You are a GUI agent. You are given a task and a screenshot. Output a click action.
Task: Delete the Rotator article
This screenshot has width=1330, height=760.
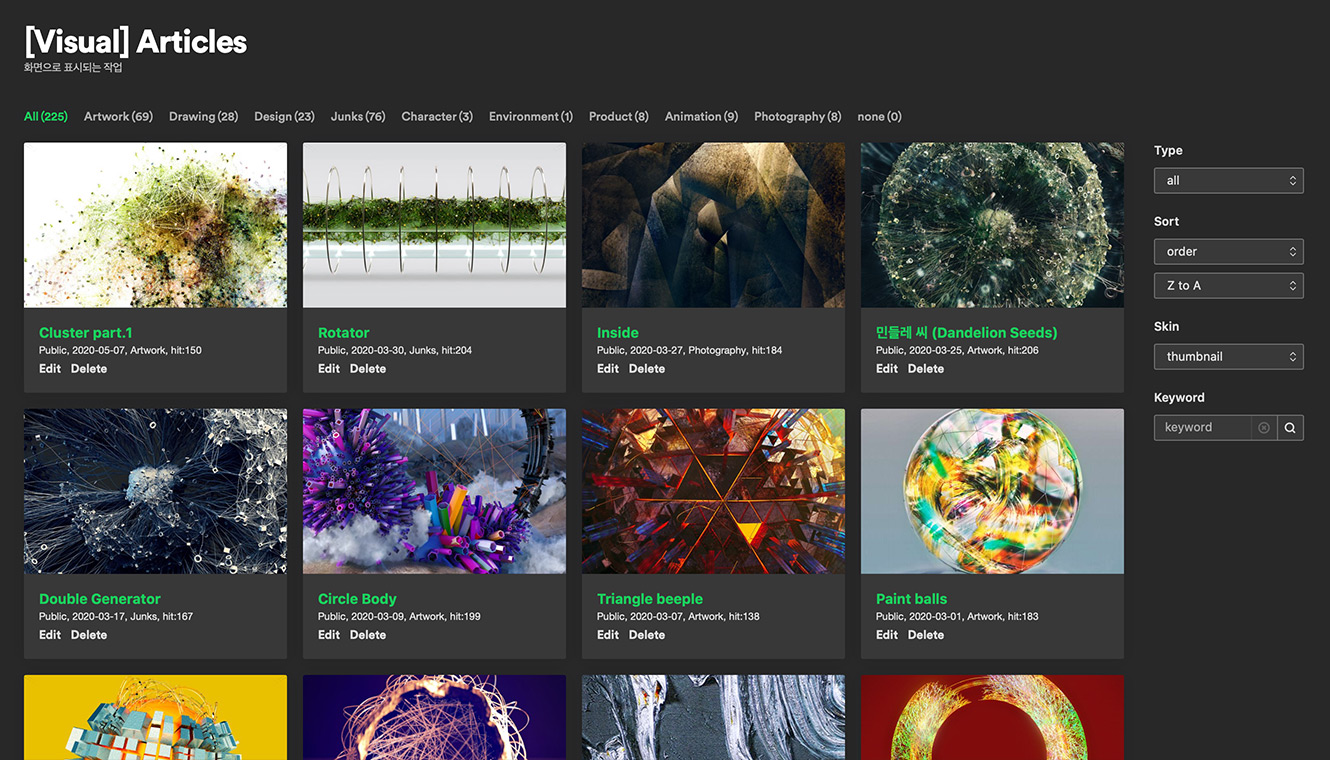click(x=367, y=368)
